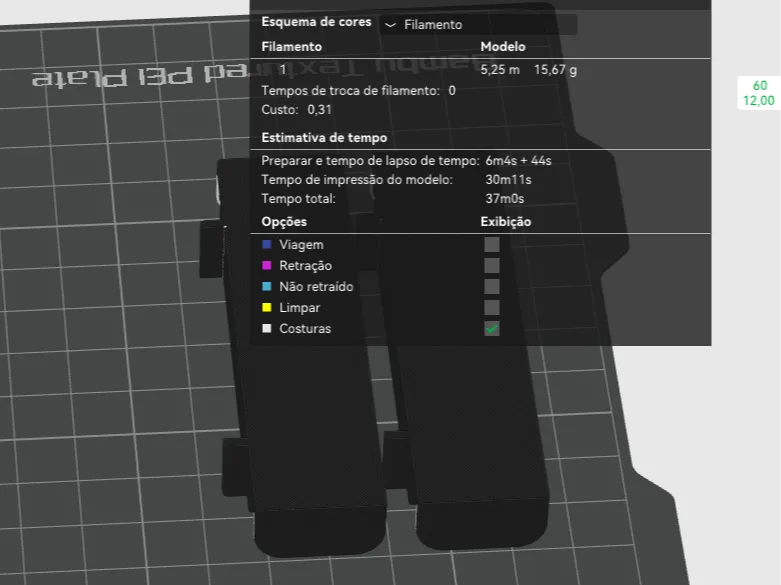
Task: Enable the Limpar display checkbox
Action: tap(492, 307)
